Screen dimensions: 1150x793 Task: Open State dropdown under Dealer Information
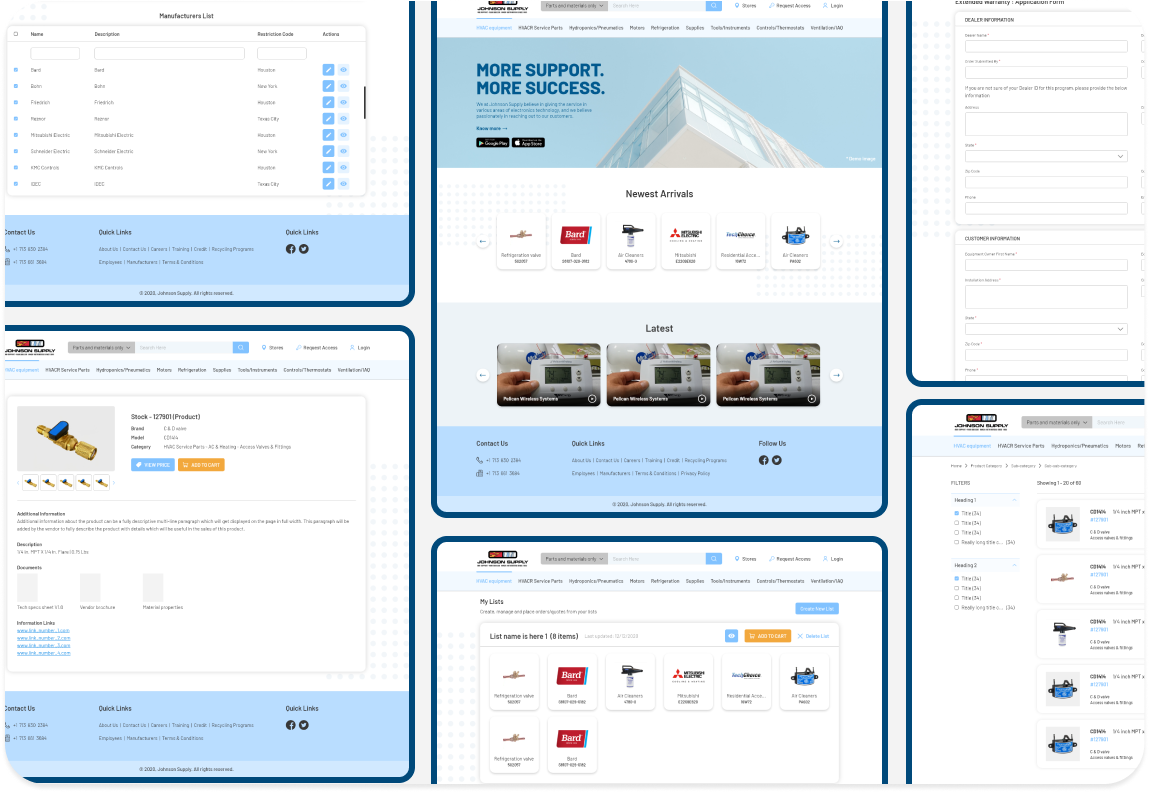click(1046, 156)
